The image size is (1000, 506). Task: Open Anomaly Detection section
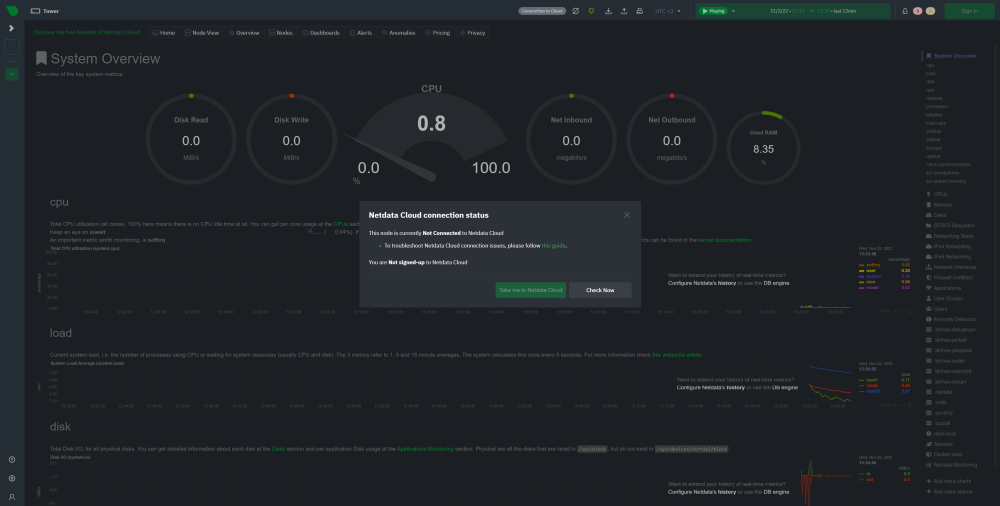(x=951, y=319)
